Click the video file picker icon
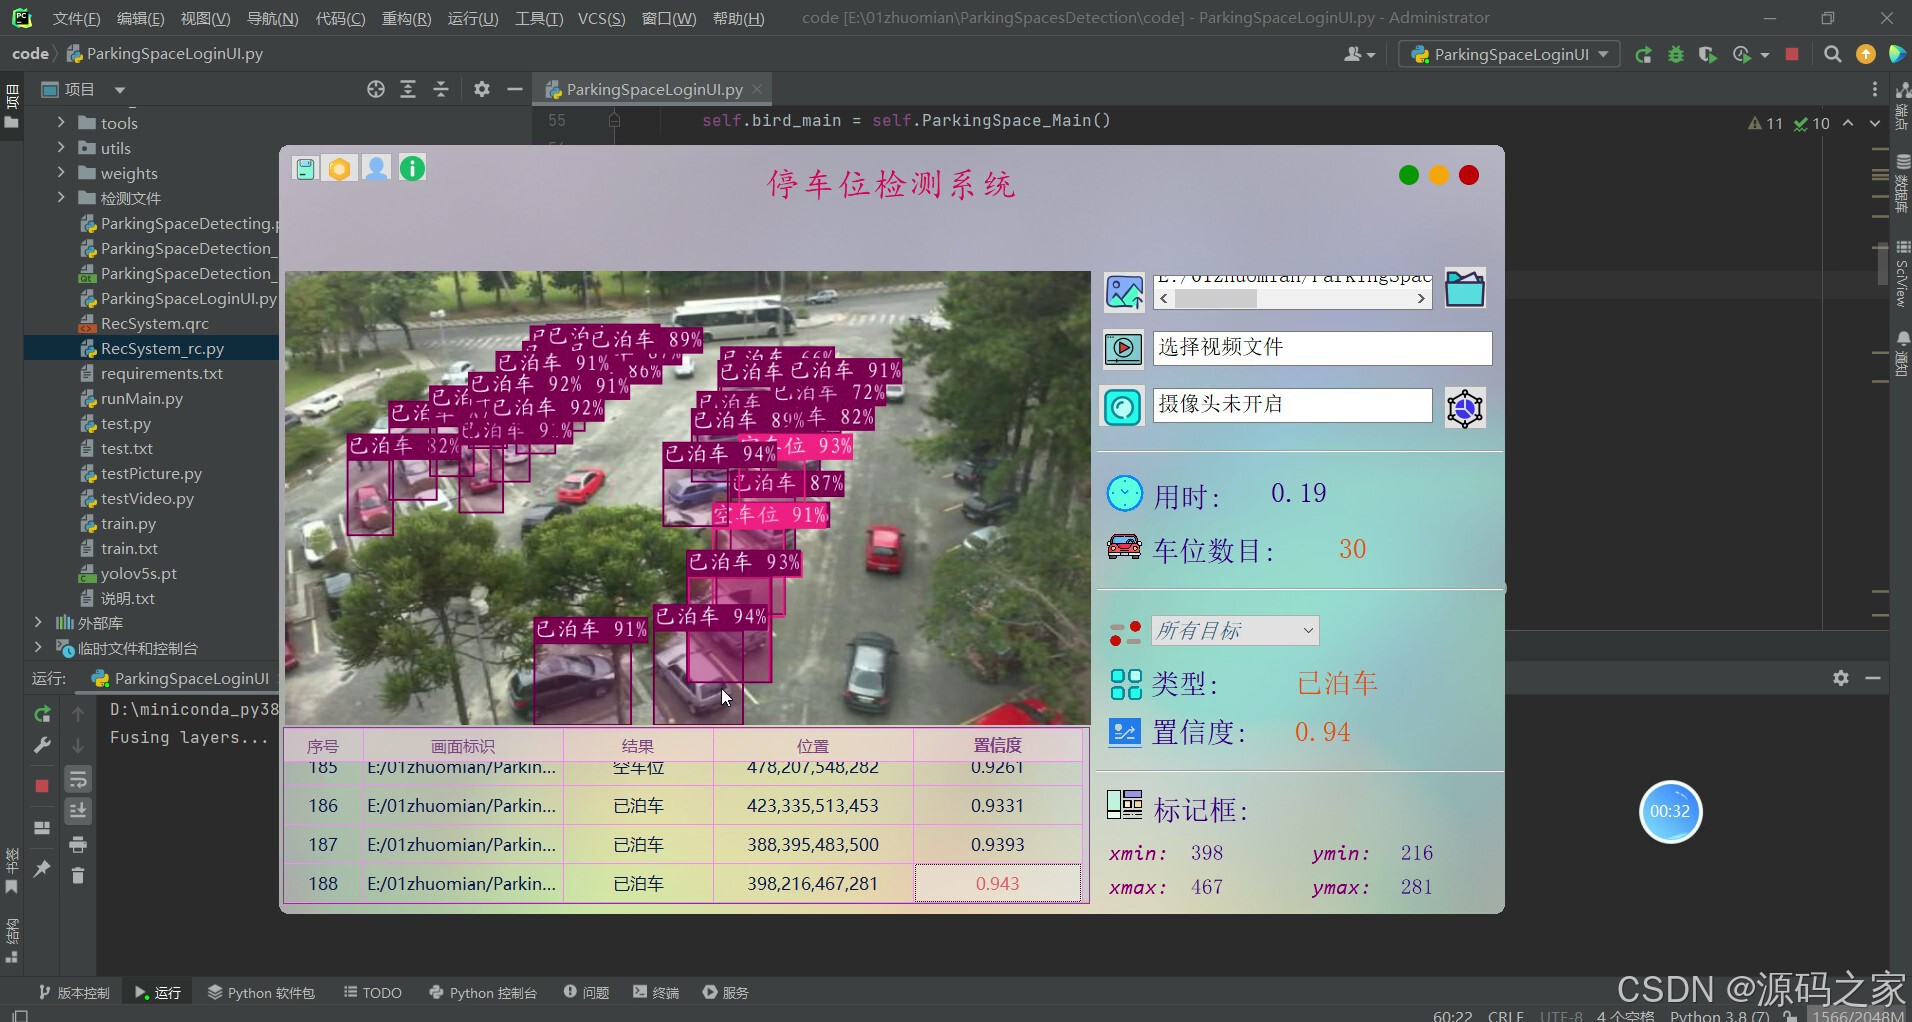Screen dimensions: 1912x1022 (1123, 349)
